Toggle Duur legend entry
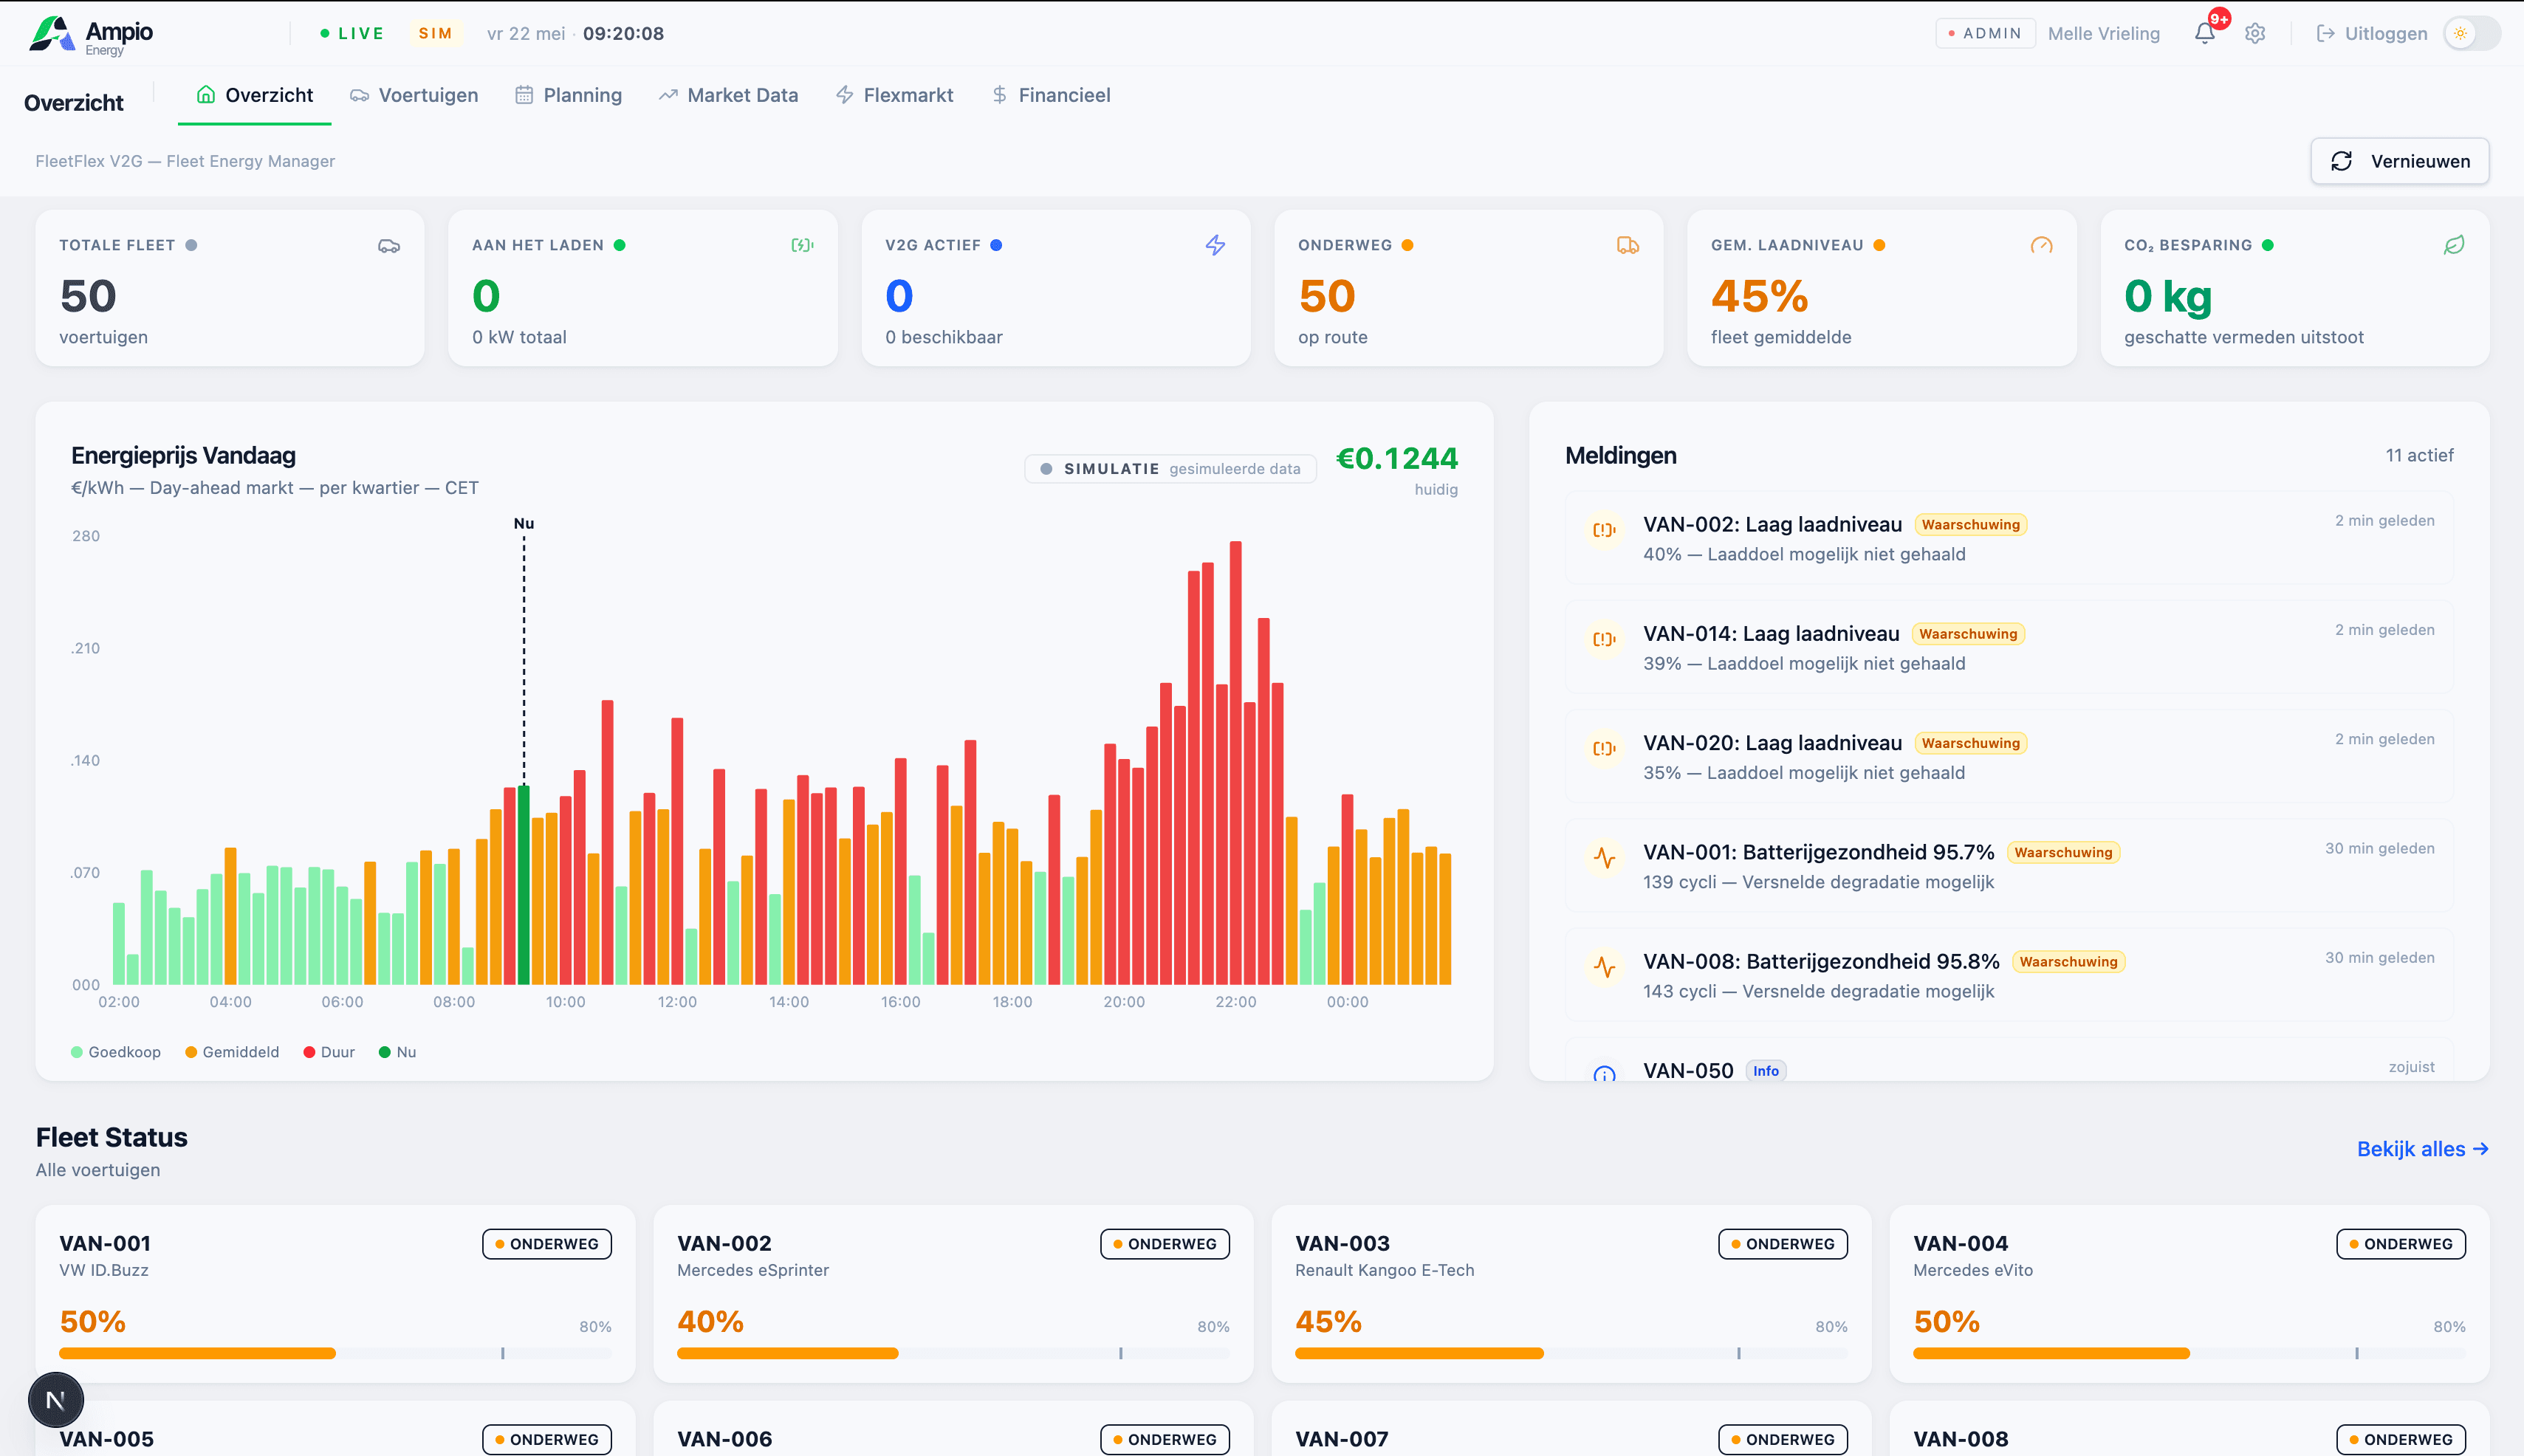This screenshot has width=2524, height=1456. (x=329, y=1052)
